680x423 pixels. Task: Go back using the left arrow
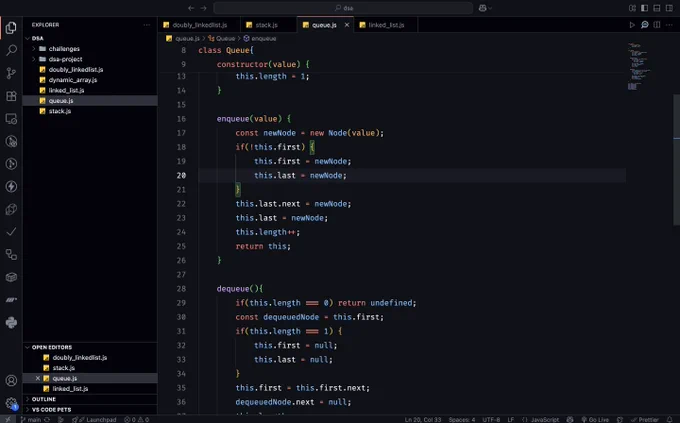tap(191, 8)
